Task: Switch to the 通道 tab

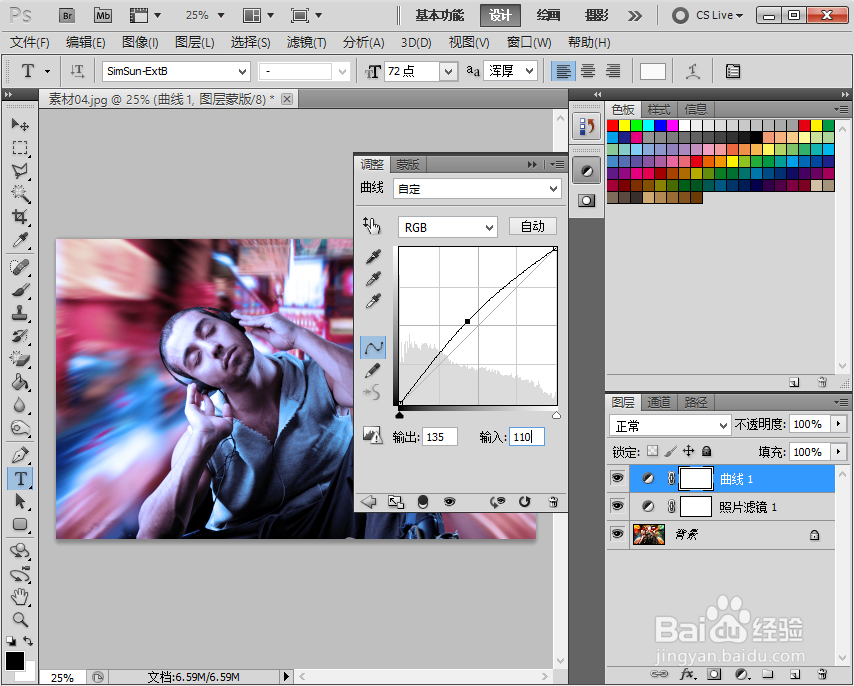Action: (x=658, y=402)
